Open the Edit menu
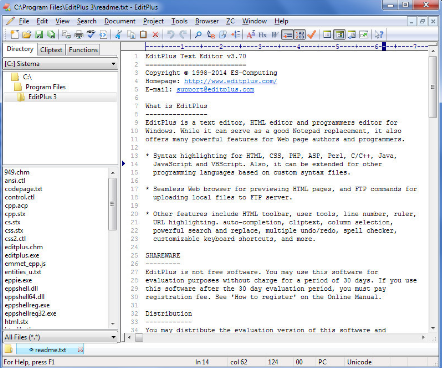The image size is (442, 368). [42, 21]
